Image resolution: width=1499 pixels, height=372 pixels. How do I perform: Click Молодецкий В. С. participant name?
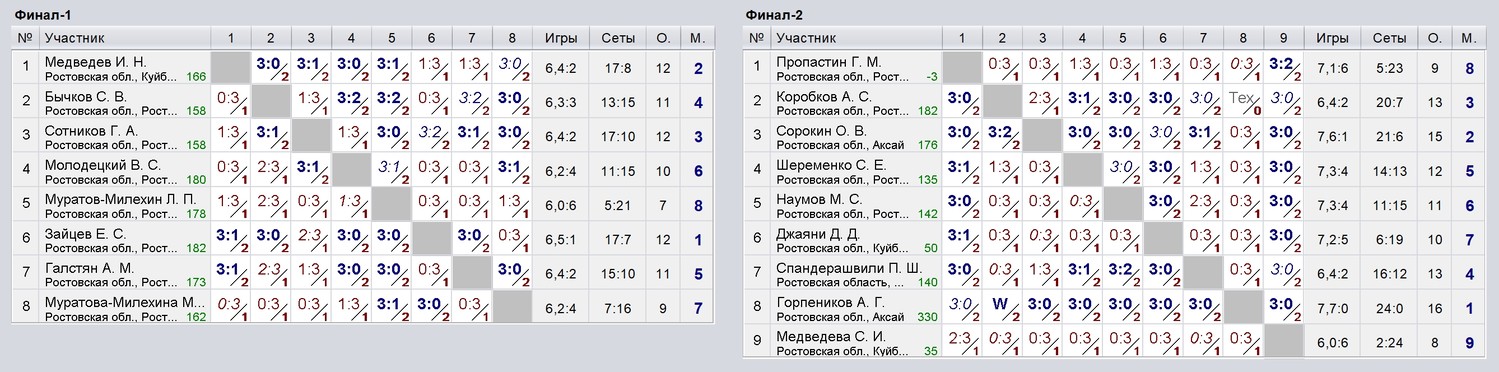pos(100,165)
